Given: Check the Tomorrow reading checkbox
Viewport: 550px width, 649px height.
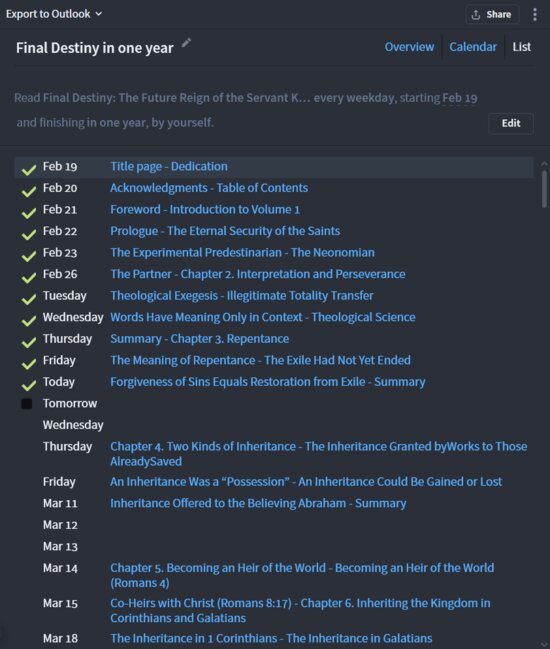Looking at the screenshot, I should coord(26,404).
